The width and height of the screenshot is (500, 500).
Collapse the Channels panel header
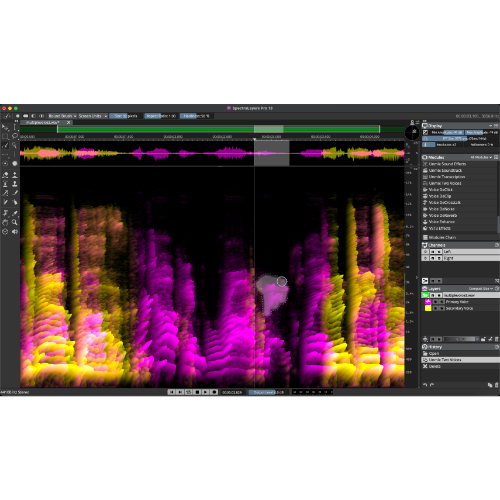pos(460,245)
